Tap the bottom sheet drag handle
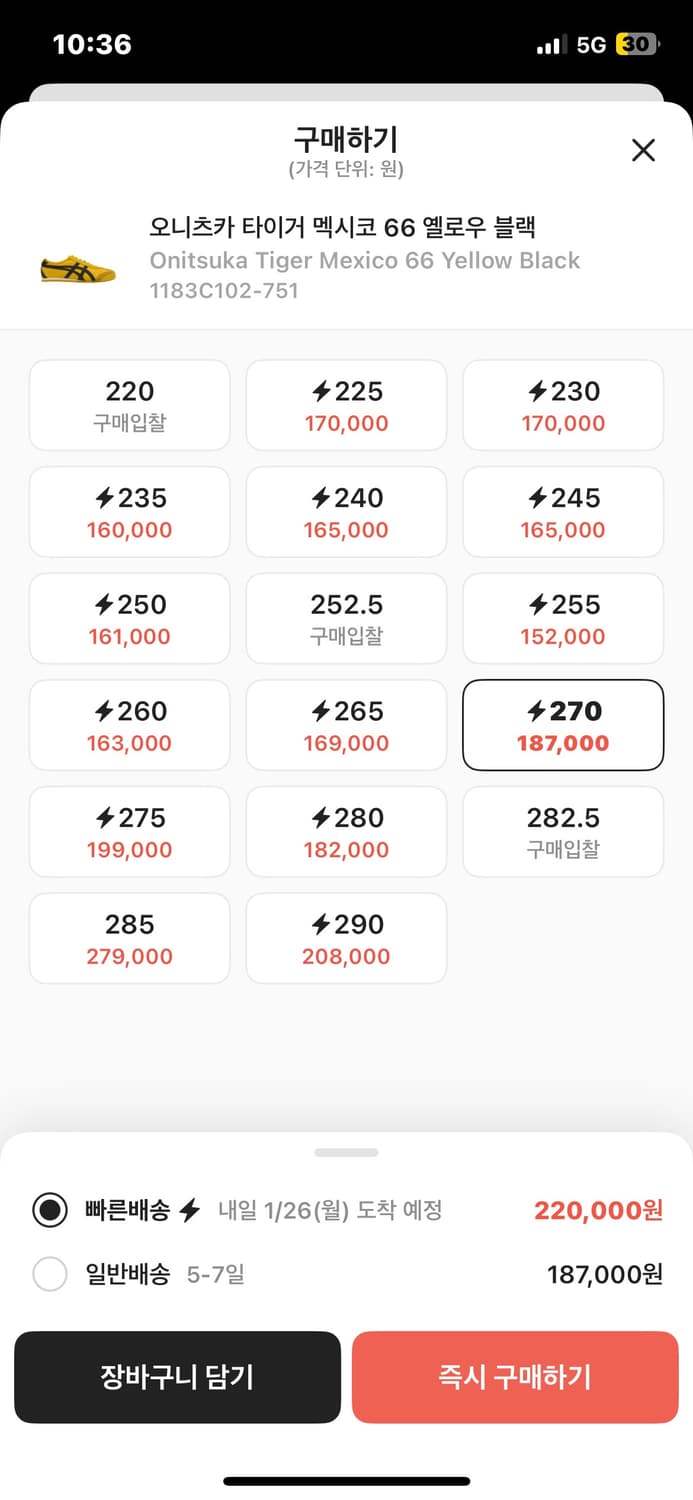Image resolution: width=693 pixels, height=1500 pixels. coord(346,1152)
